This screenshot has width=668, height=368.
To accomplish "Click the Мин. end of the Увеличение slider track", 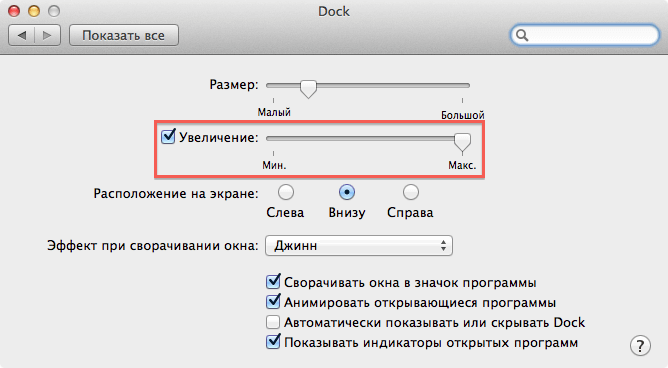I will tap(274, 139).
